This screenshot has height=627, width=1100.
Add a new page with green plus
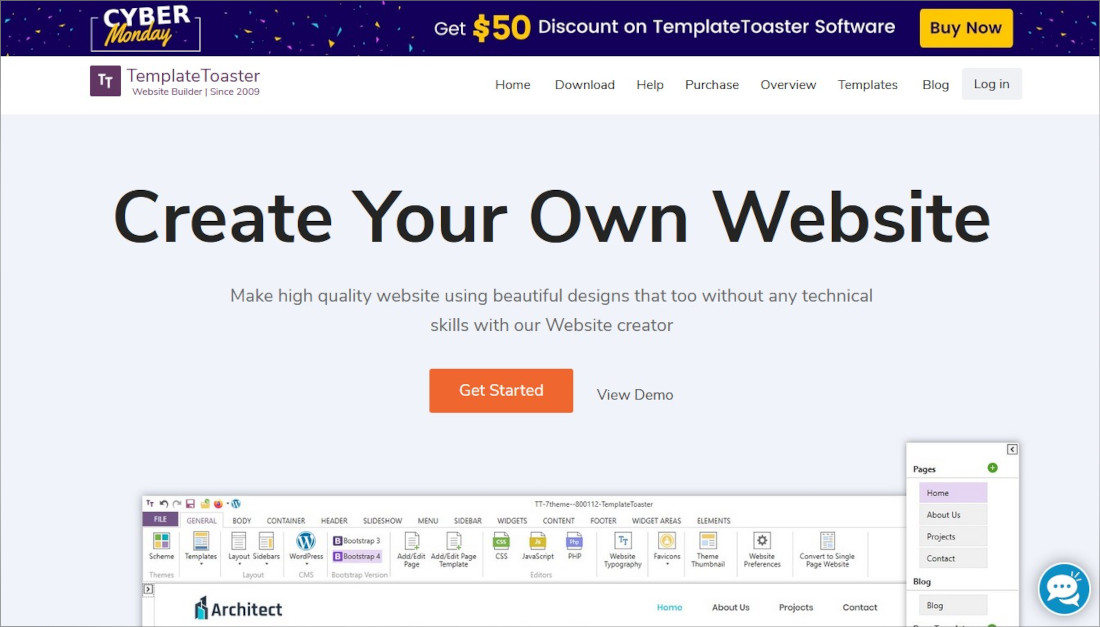pos(992,468)
